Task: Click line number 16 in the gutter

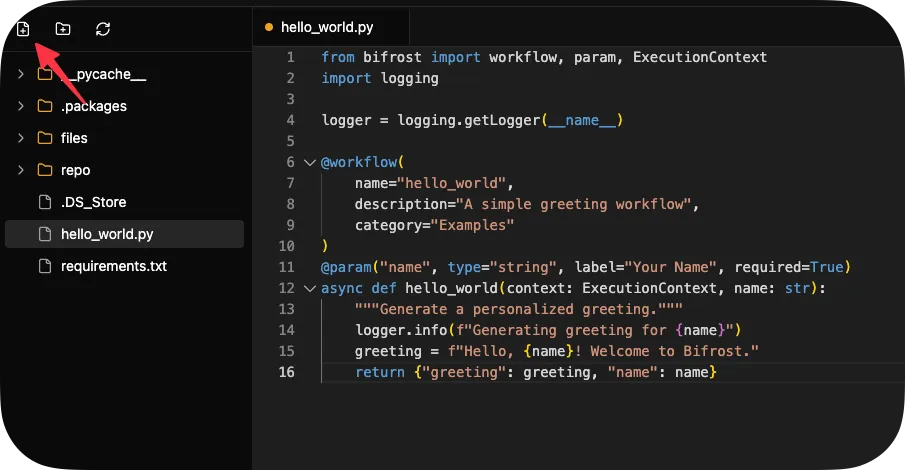Action: click(287, 372)
